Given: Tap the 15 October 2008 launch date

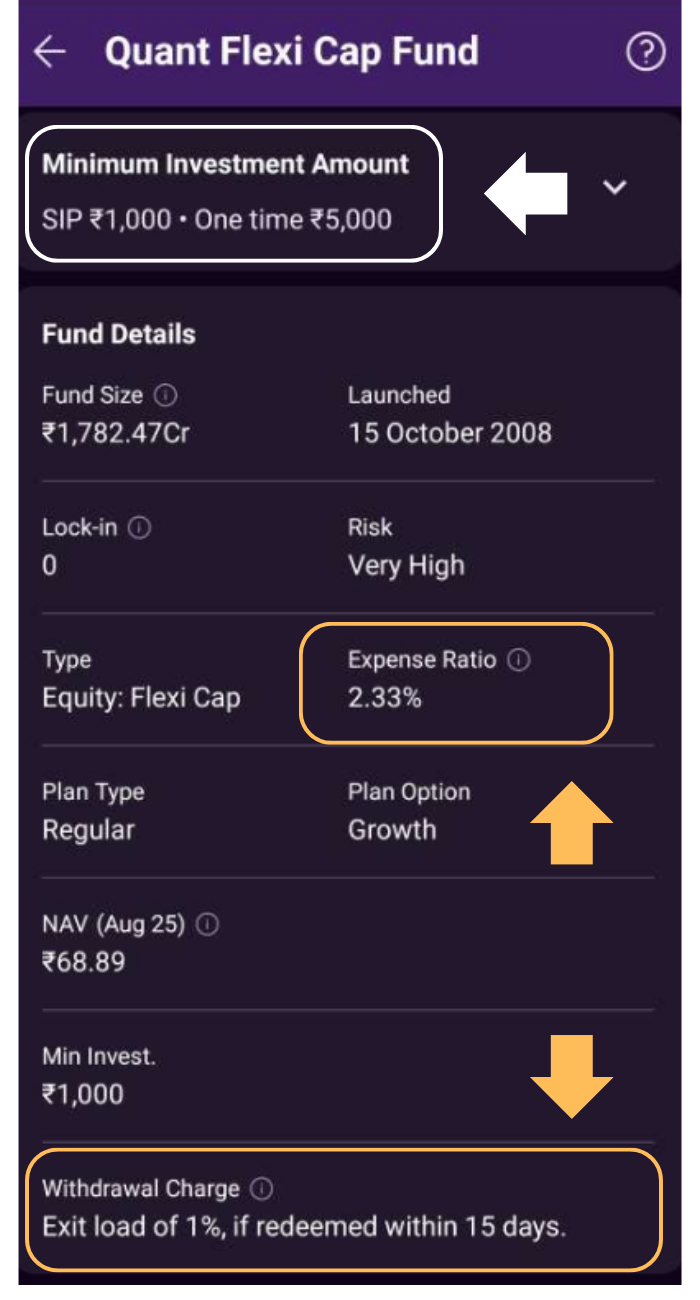Looking at the screenshot, I should tap(450, 433).
